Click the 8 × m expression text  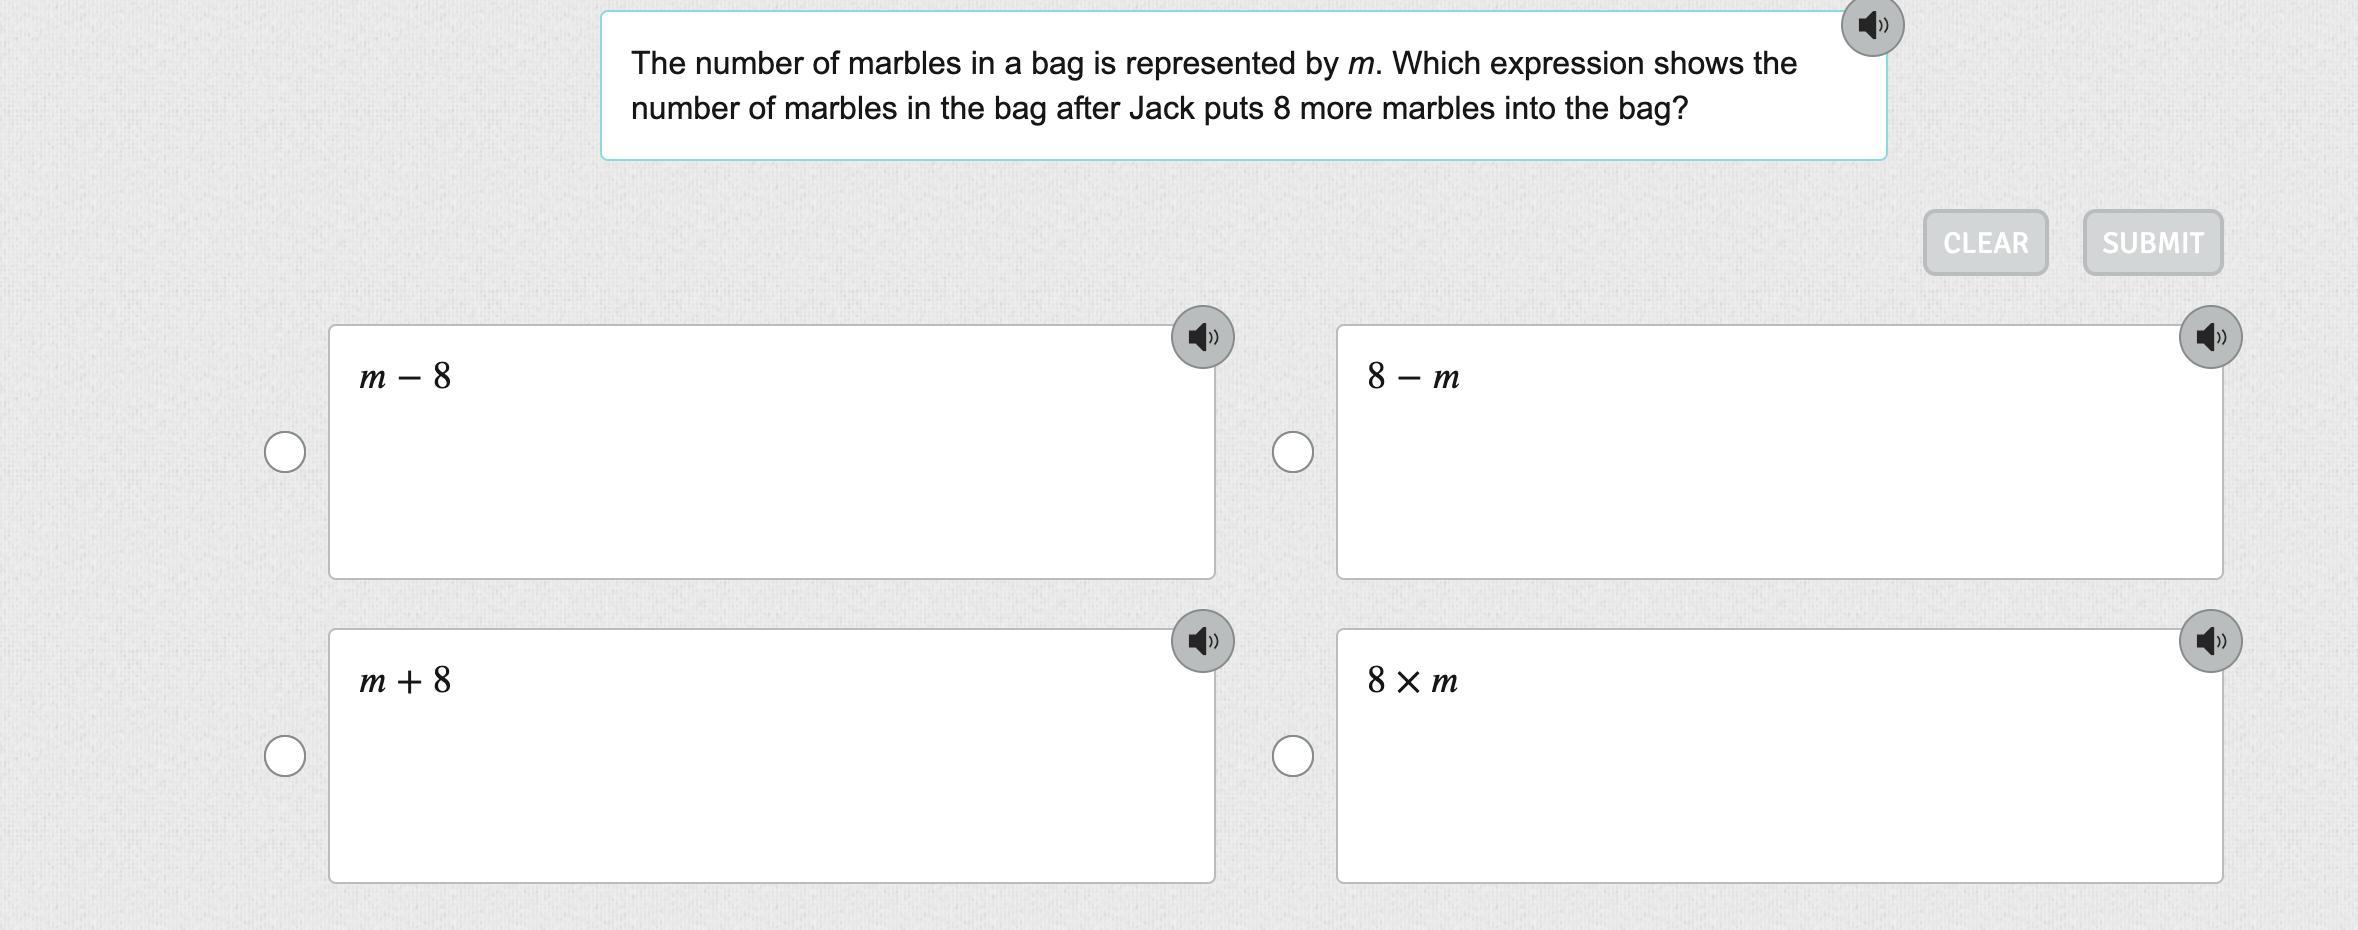coord(1412,681)
